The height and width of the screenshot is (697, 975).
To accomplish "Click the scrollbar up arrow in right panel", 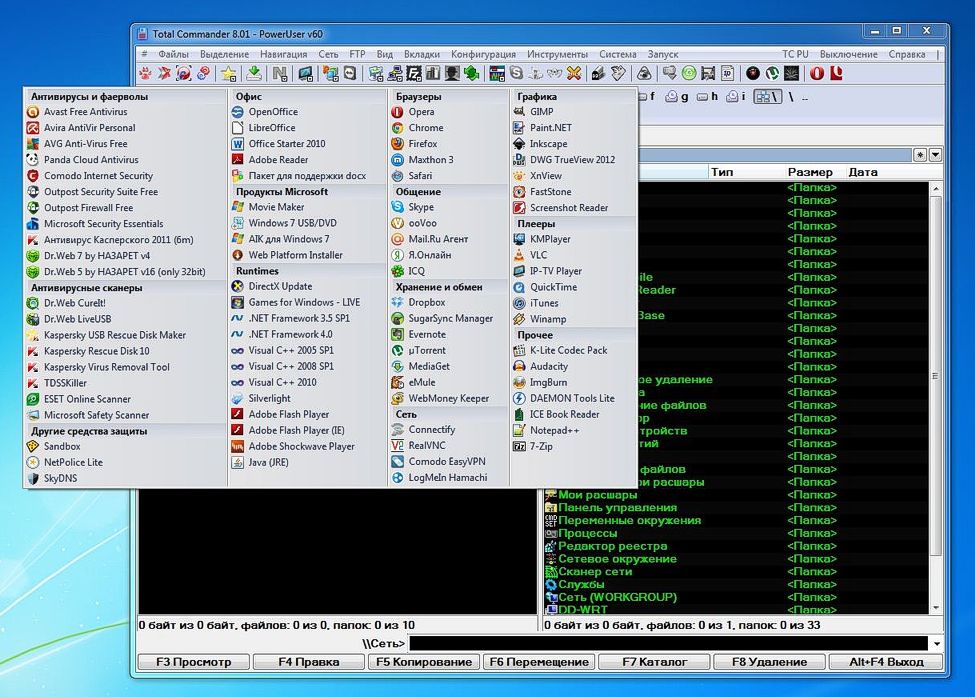I will 936,188.
